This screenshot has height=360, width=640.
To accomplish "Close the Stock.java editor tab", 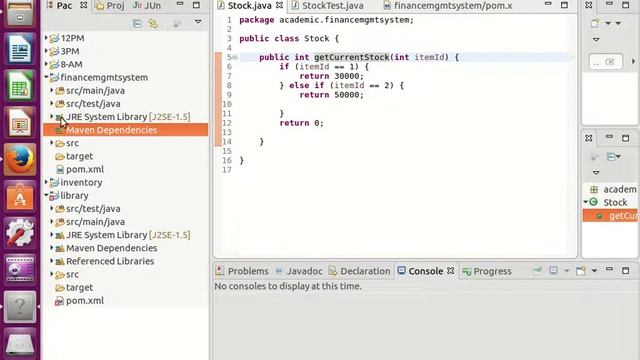I will [280, 5].
